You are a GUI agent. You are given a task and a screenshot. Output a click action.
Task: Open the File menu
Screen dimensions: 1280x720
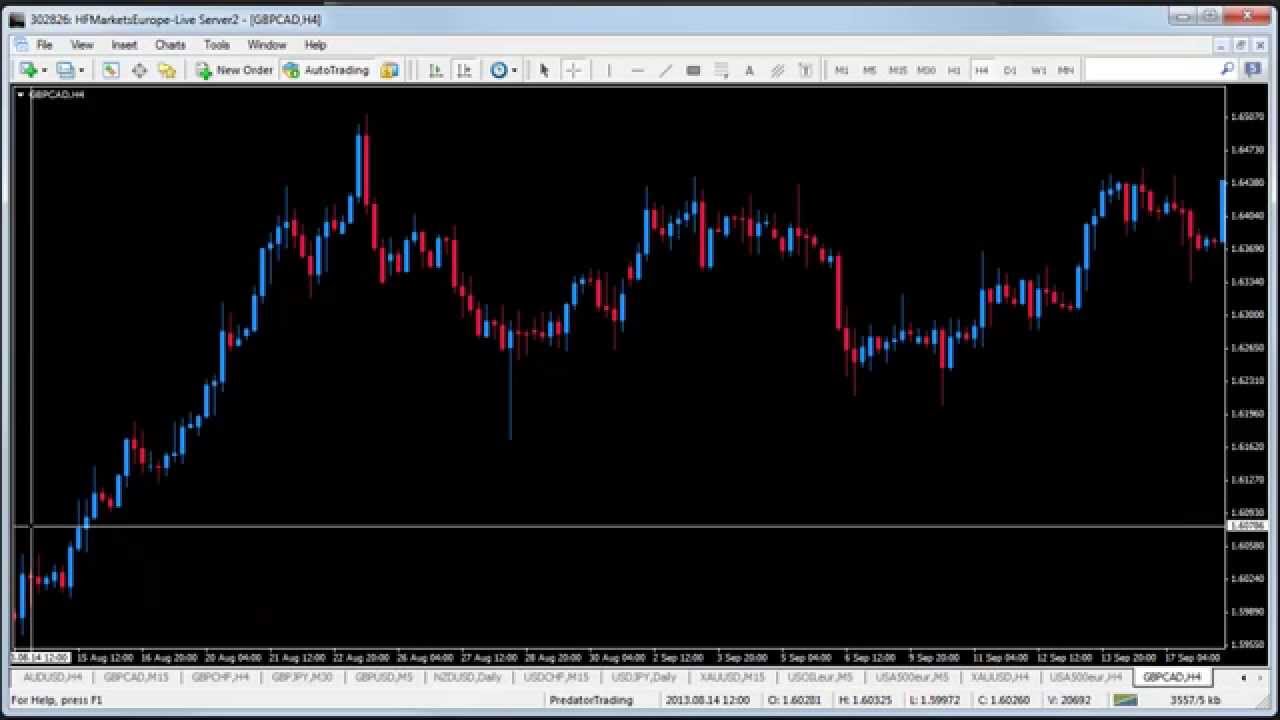pyautogui.click(x=44, y=45)
